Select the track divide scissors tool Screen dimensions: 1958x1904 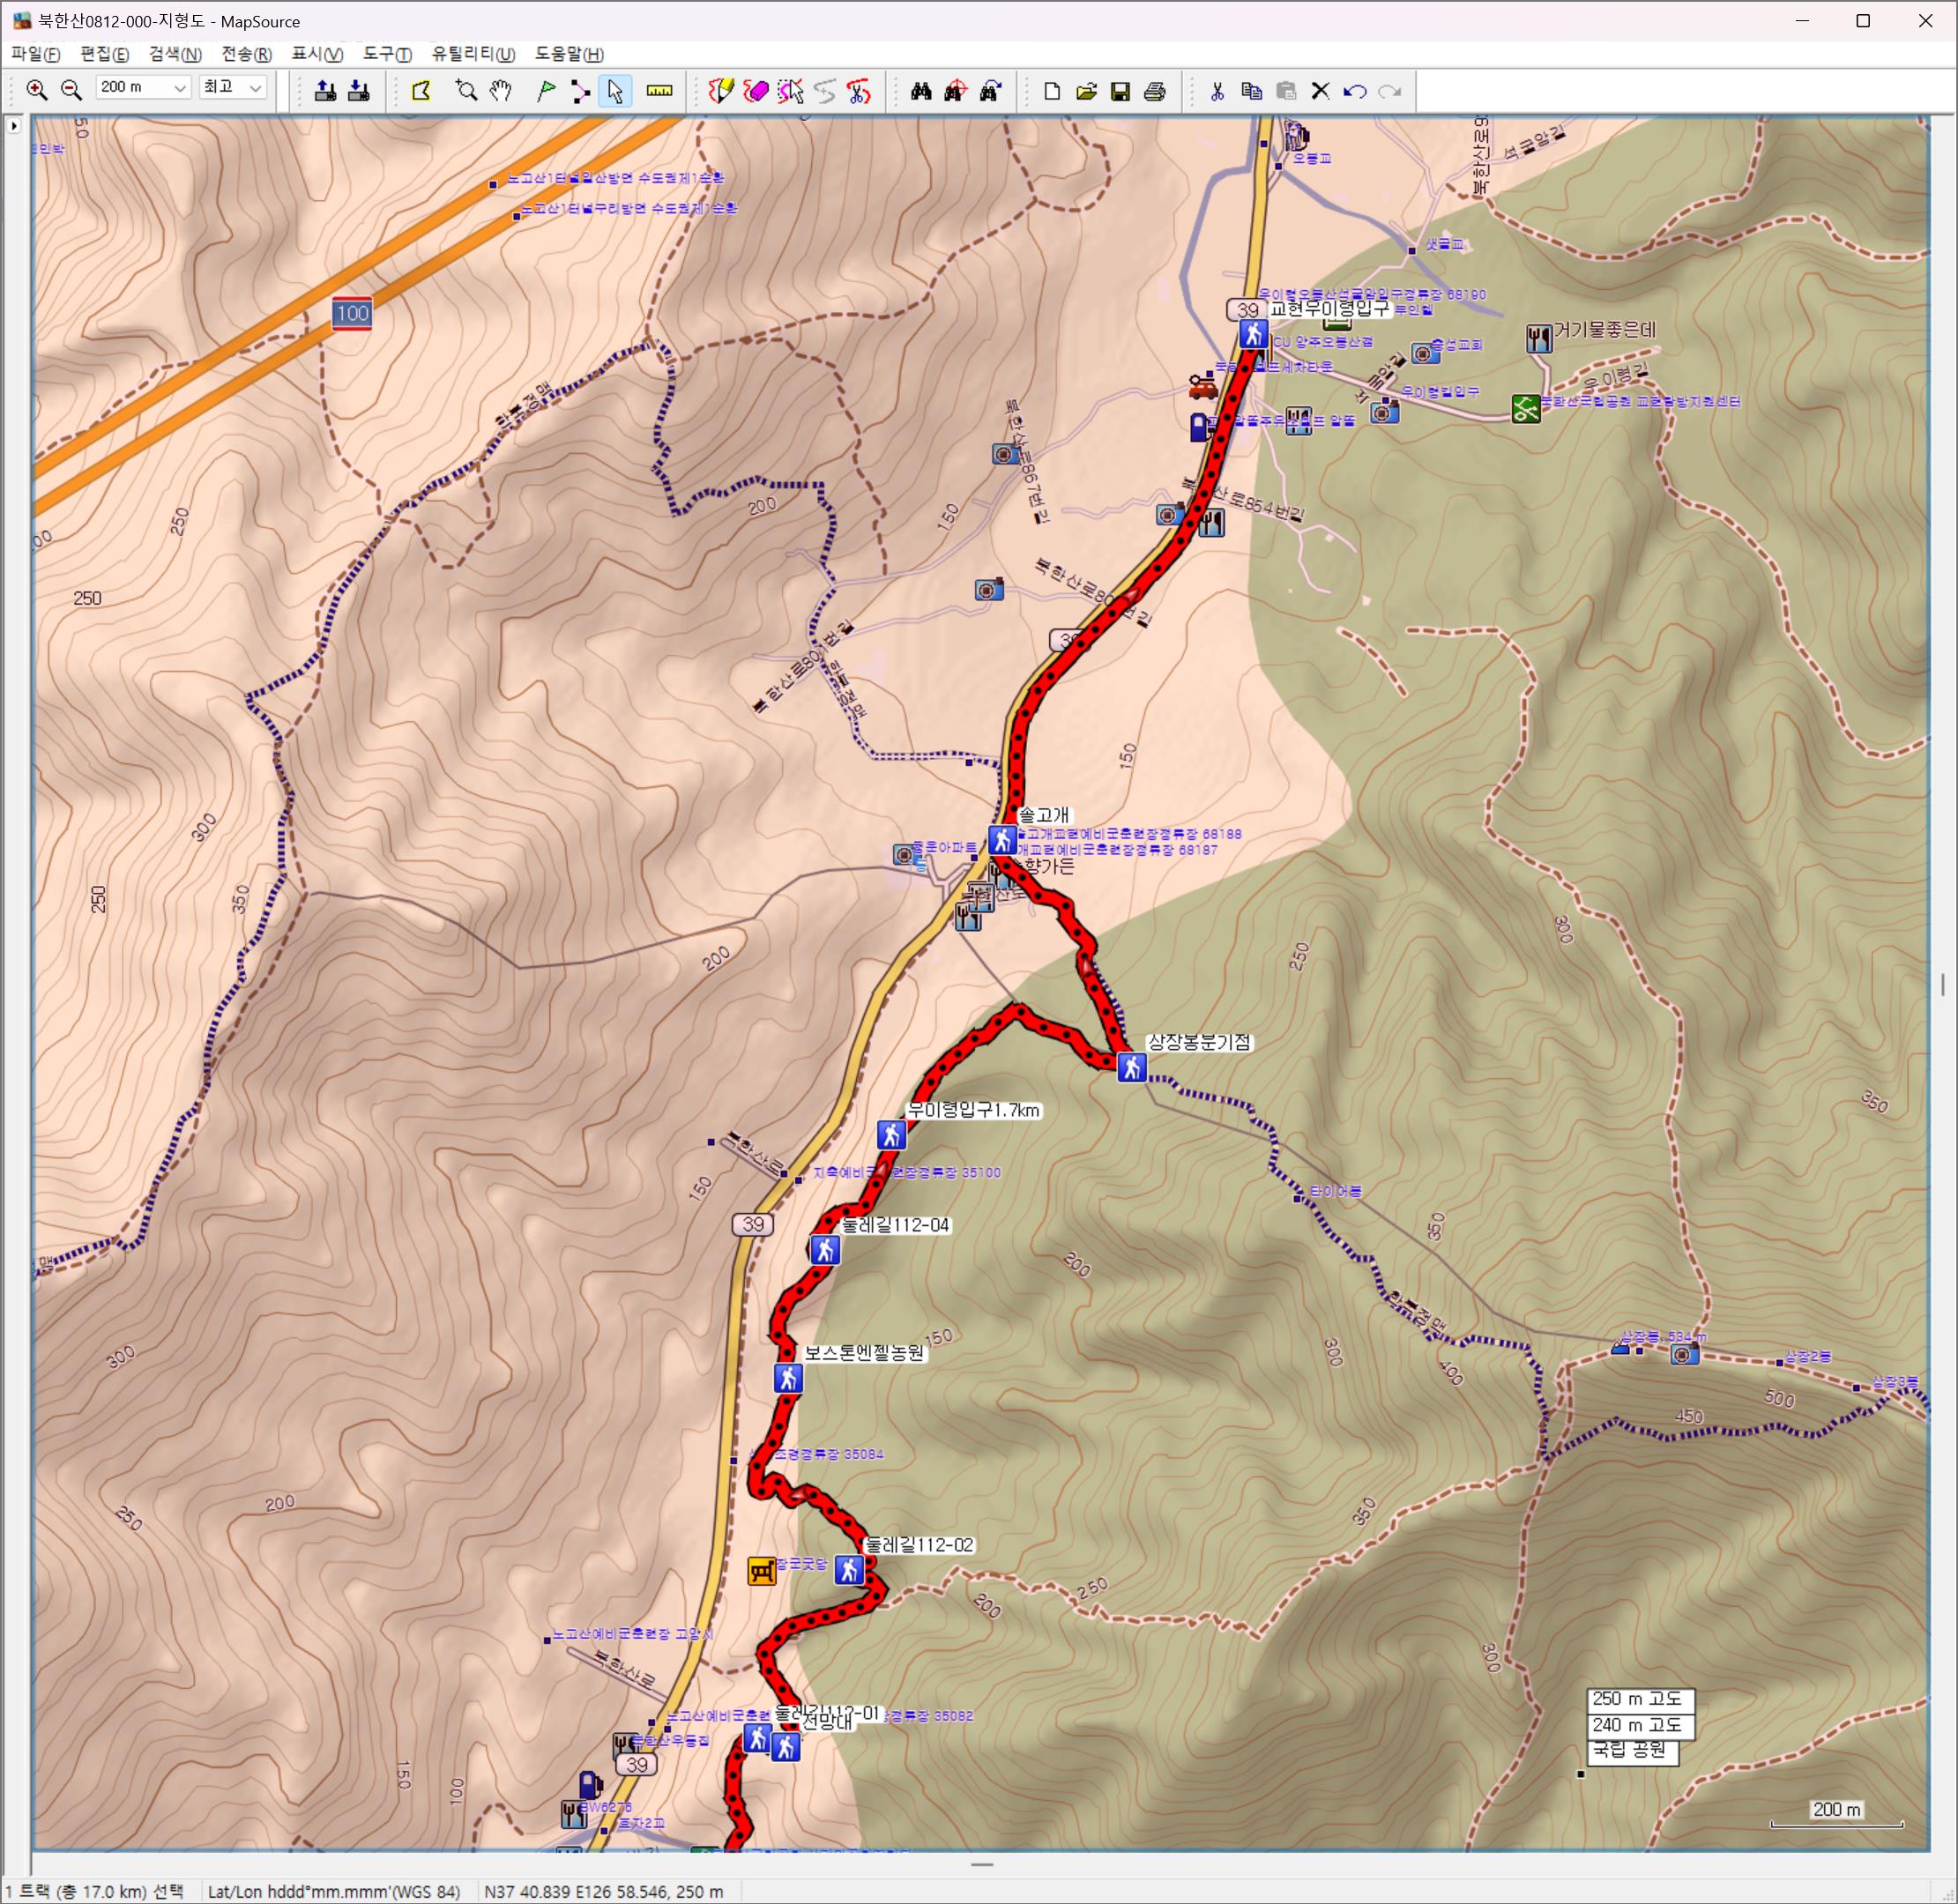[x=858, y=91]
